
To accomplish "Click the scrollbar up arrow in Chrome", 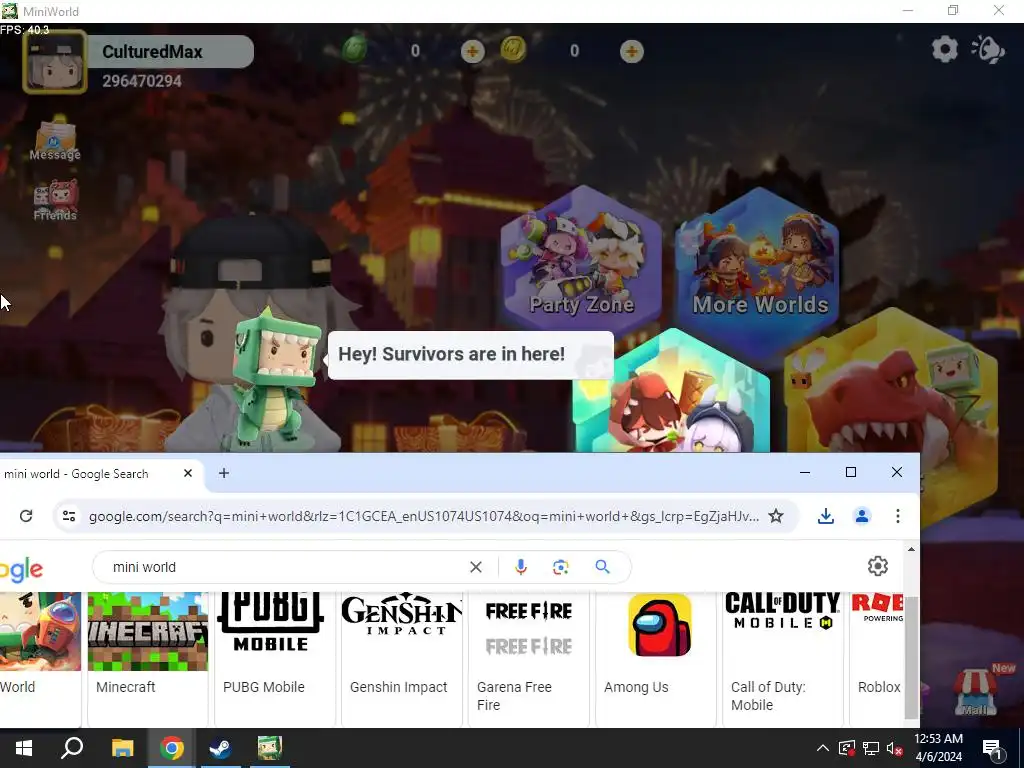I will [911, 549].
